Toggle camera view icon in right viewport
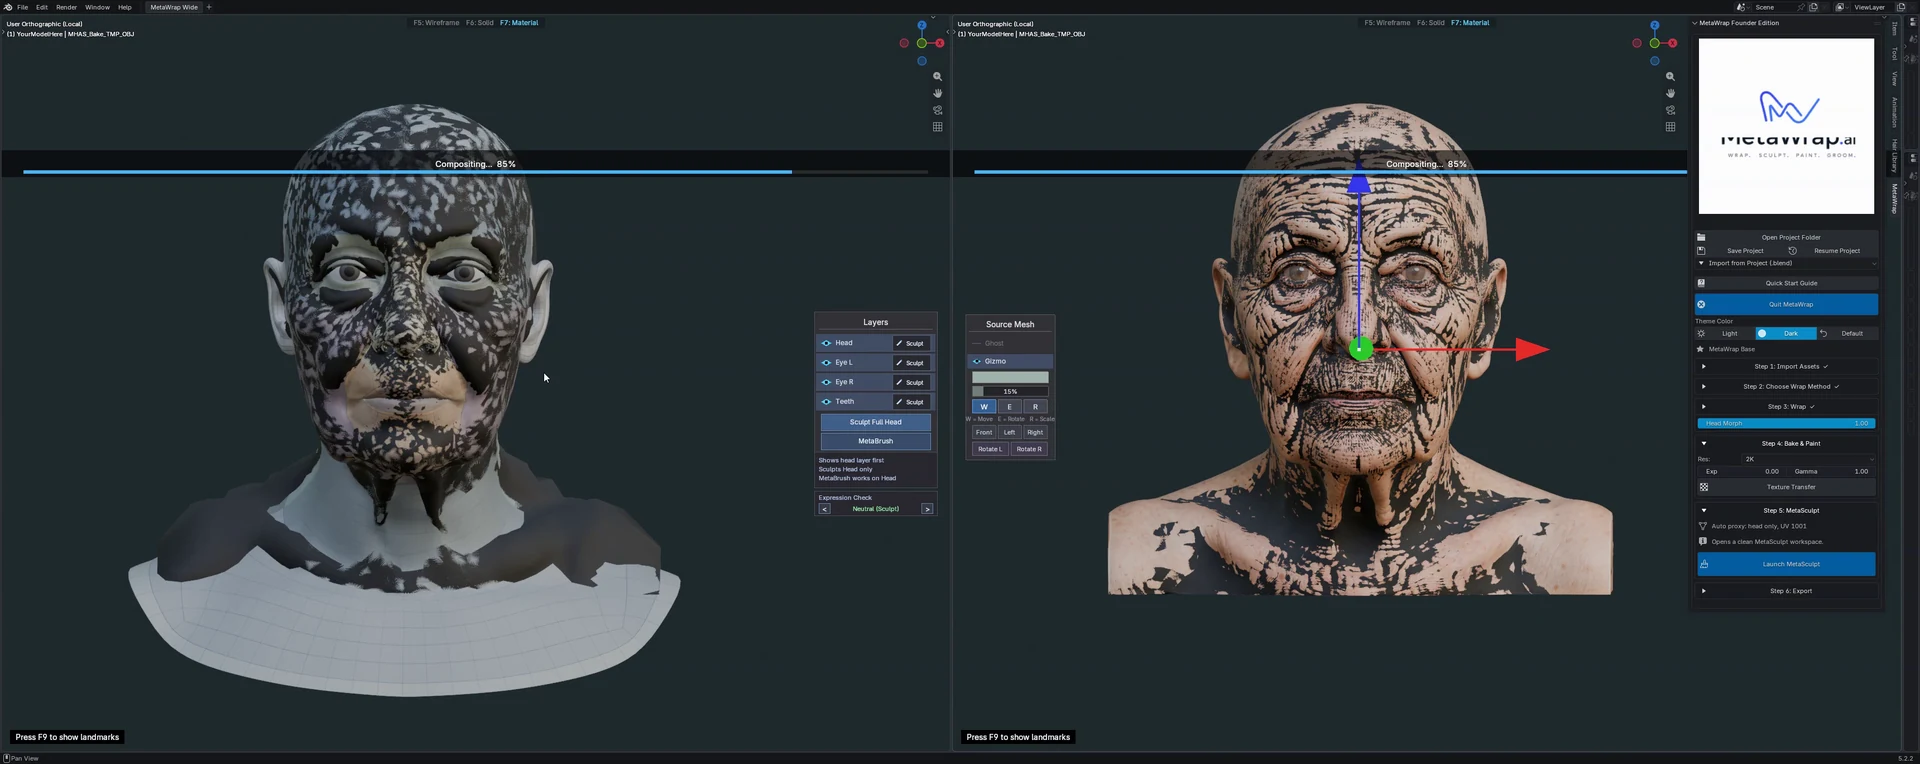The image size is (1920, 764). click(x=1670, y=110)
